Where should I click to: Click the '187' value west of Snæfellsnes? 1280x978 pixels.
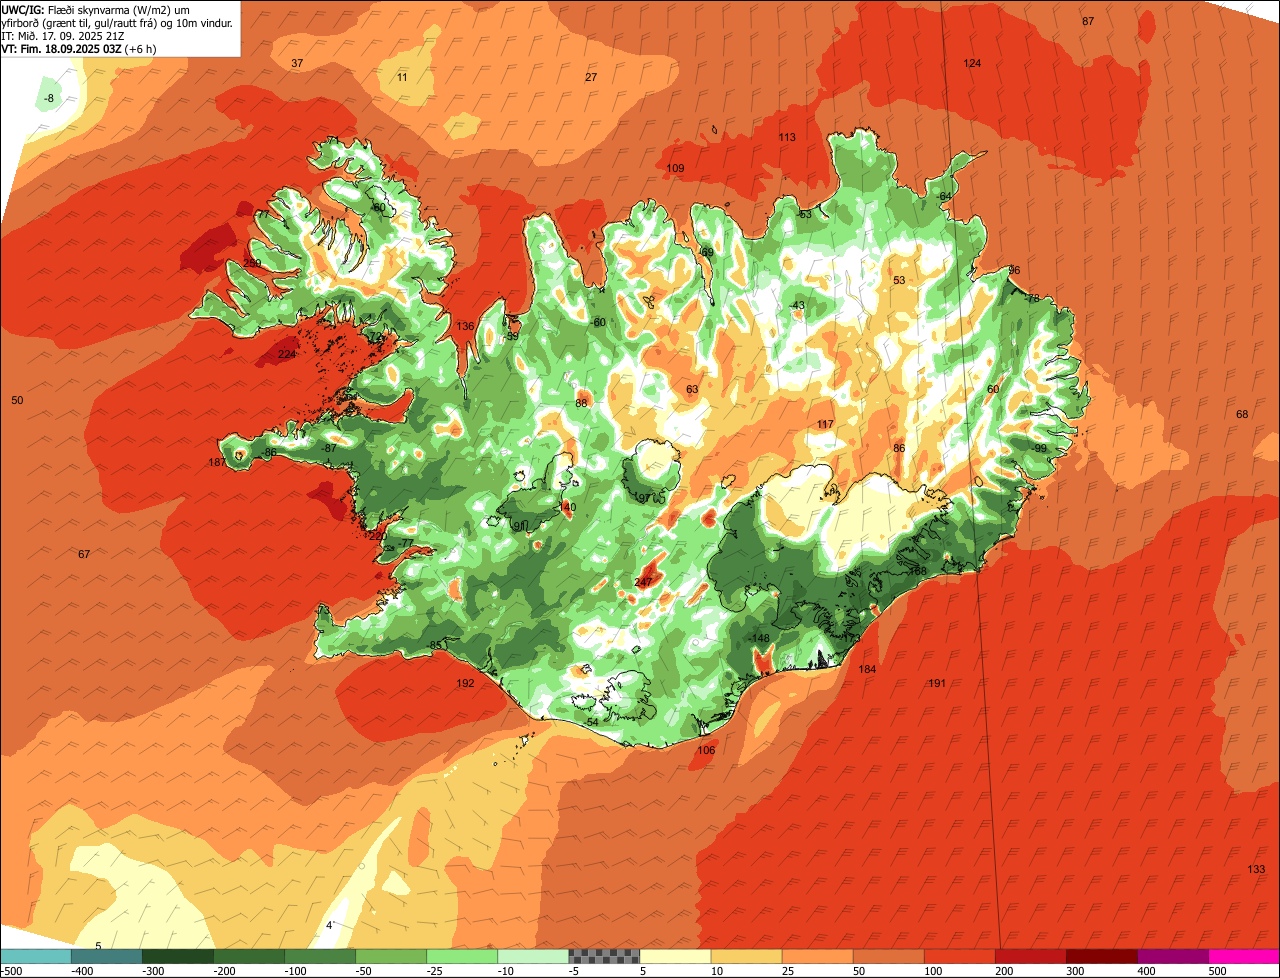click(217, 462)
